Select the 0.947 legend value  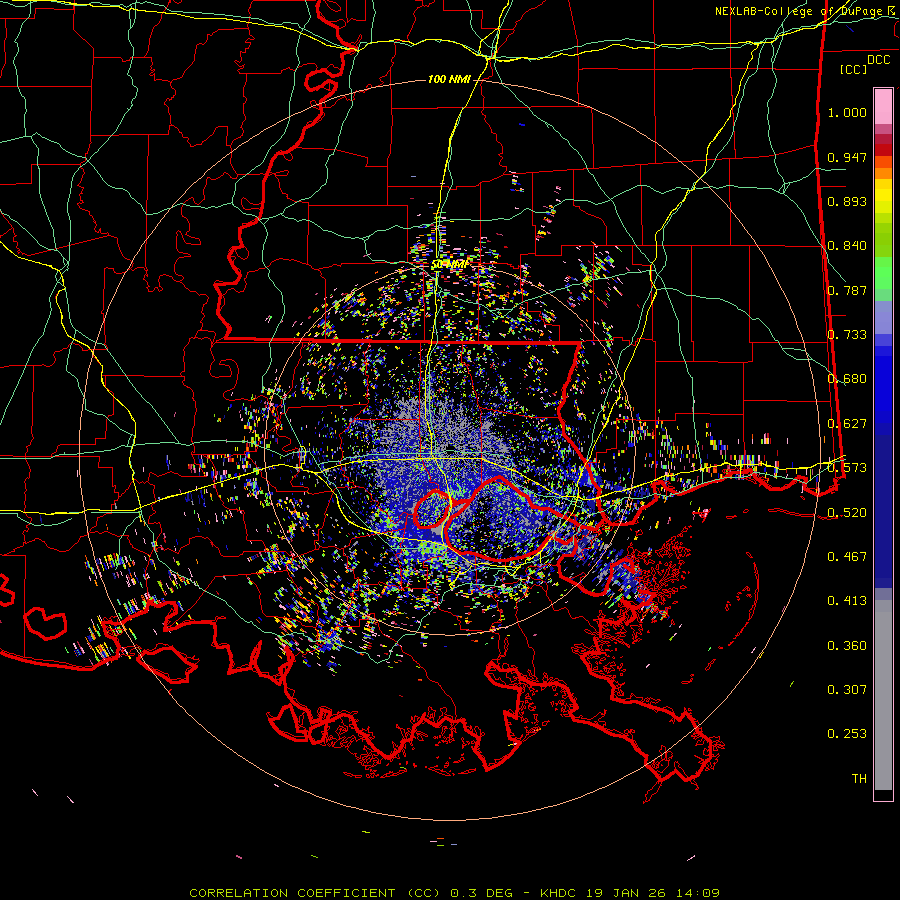(847, 157)
